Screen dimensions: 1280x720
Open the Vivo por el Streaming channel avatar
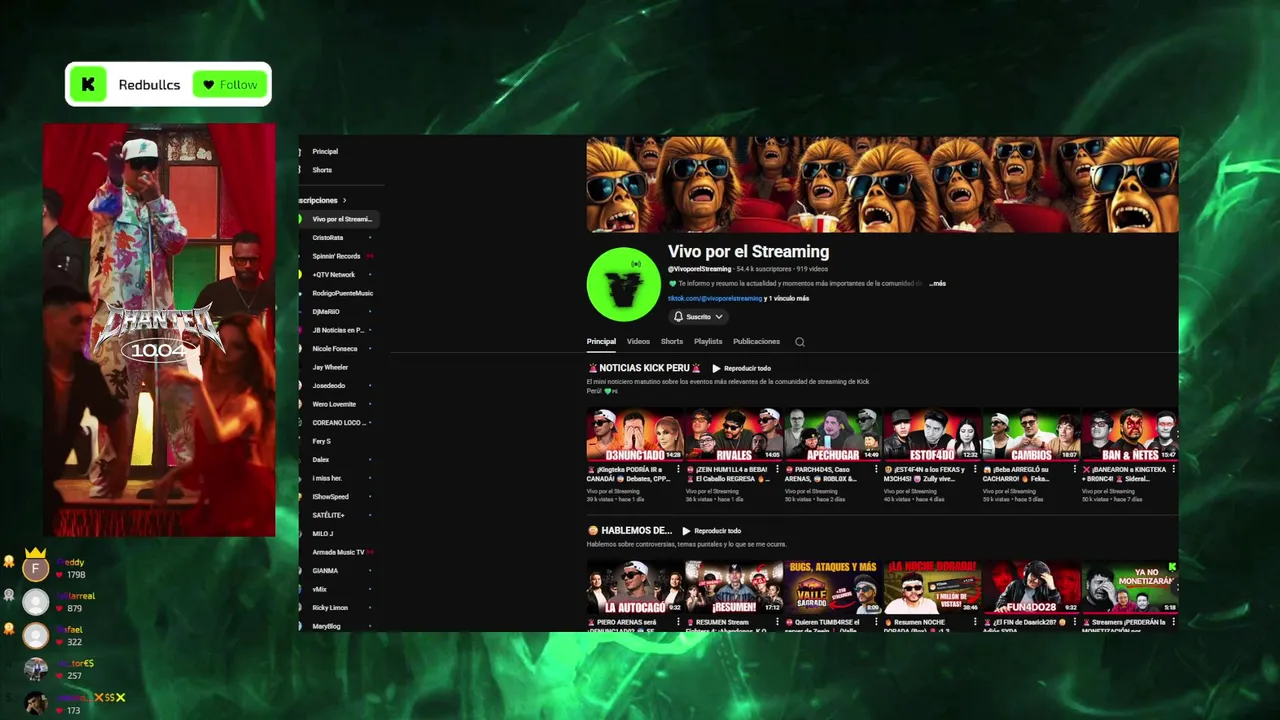(623, 284)
